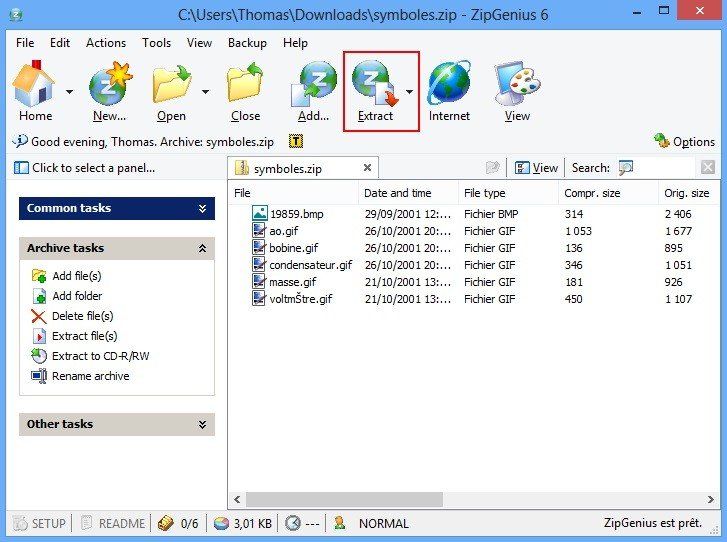Click Rename archive task
This screenshot has height=542, width=727.
(x=80, y=376)
